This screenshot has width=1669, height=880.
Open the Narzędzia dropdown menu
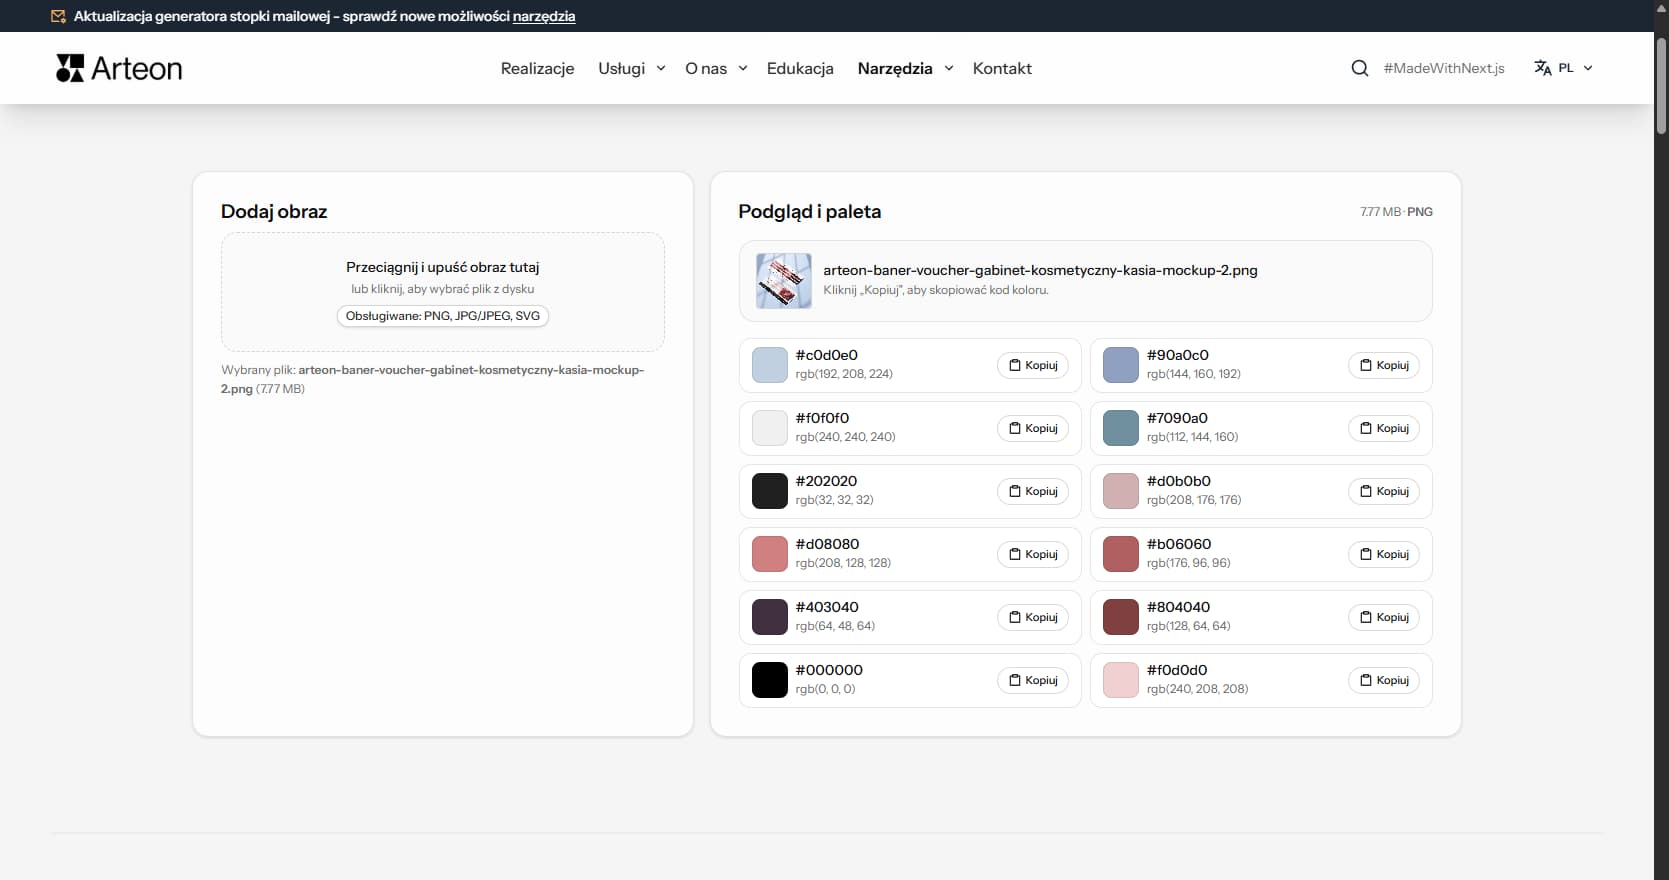[x=905, y=68]
